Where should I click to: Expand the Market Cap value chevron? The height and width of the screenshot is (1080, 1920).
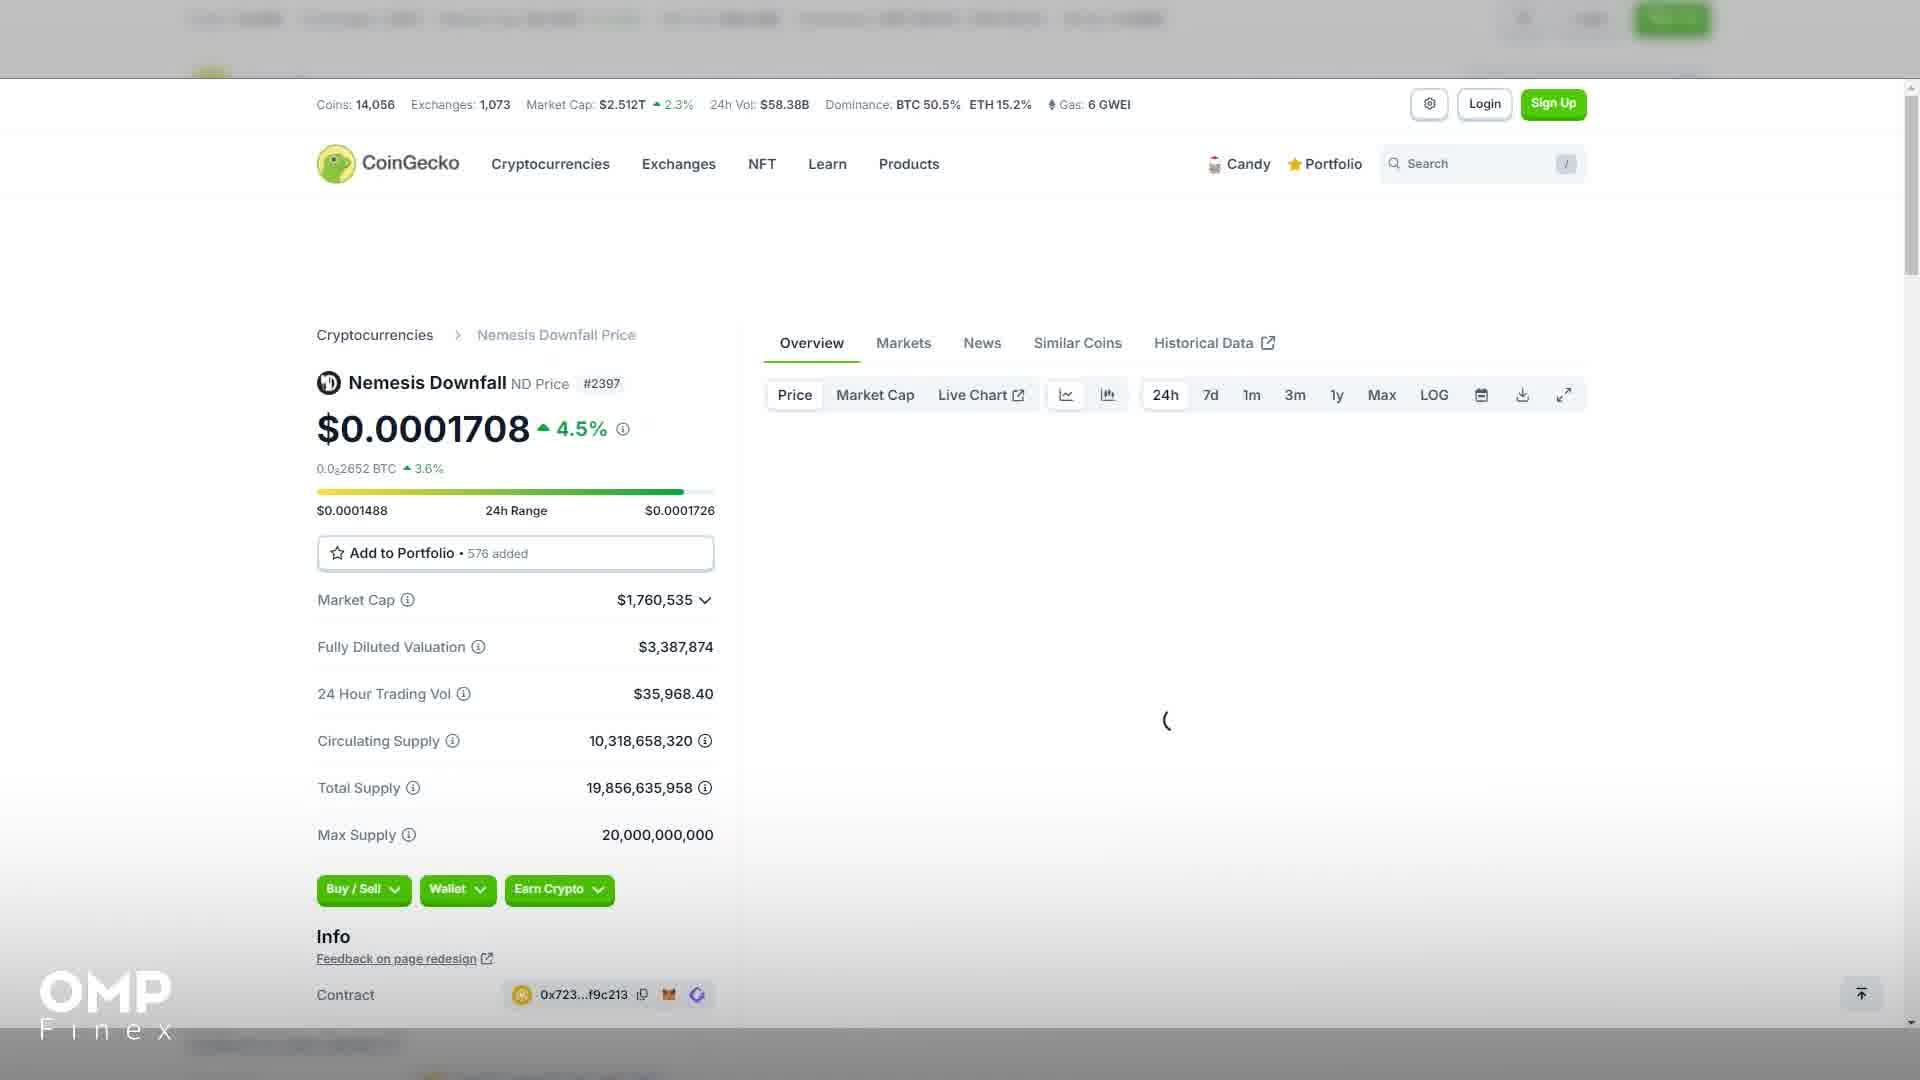point(705,601)
